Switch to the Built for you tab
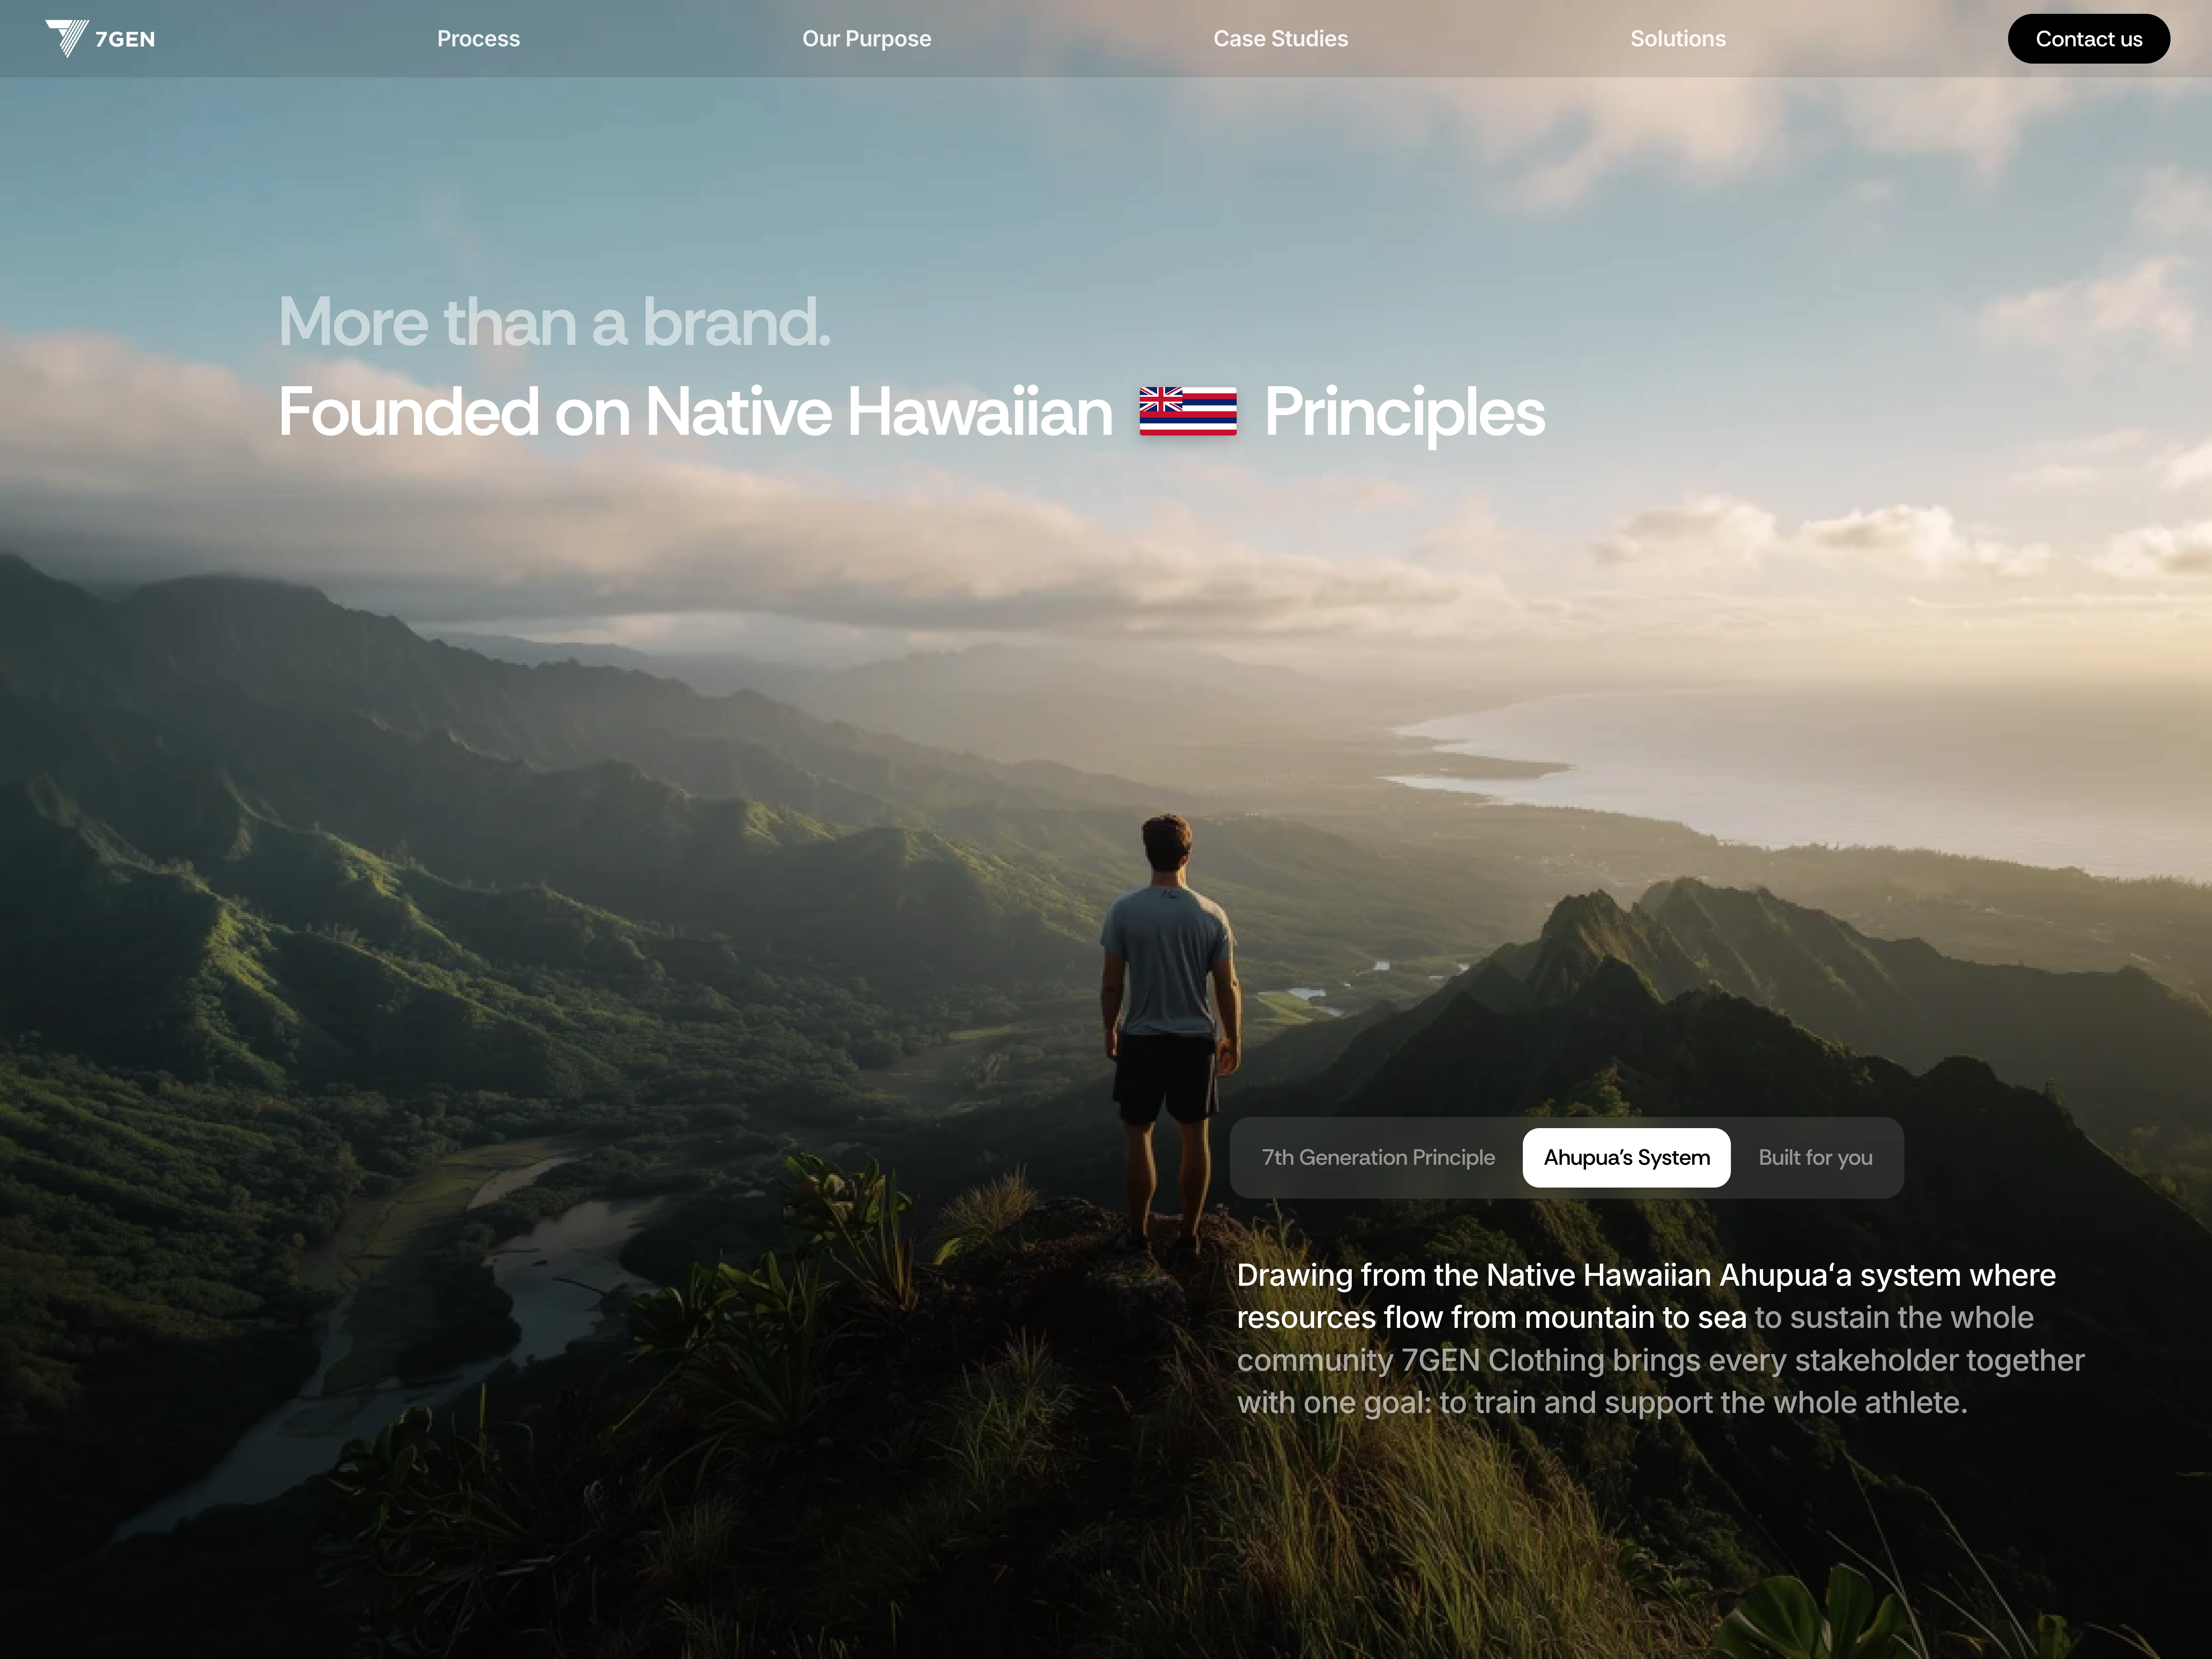Viewport: 2212px width, 1659px height. pos(1815,1157)
